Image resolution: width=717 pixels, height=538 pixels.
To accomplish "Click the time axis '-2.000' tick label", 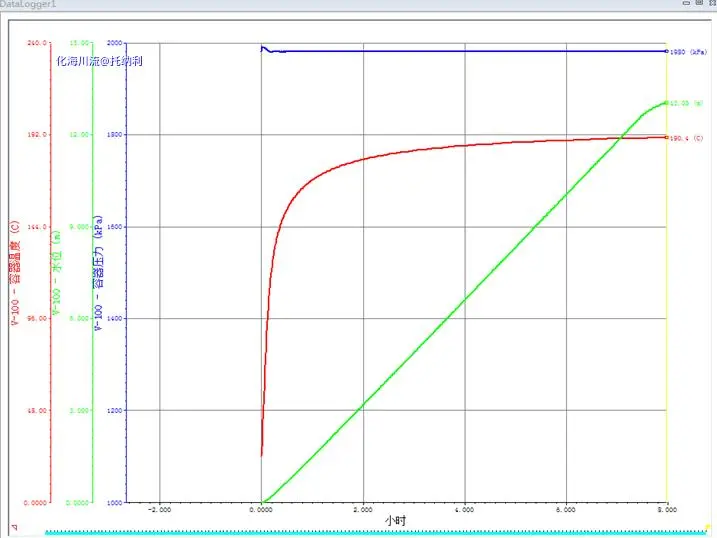I will point(160,510).
